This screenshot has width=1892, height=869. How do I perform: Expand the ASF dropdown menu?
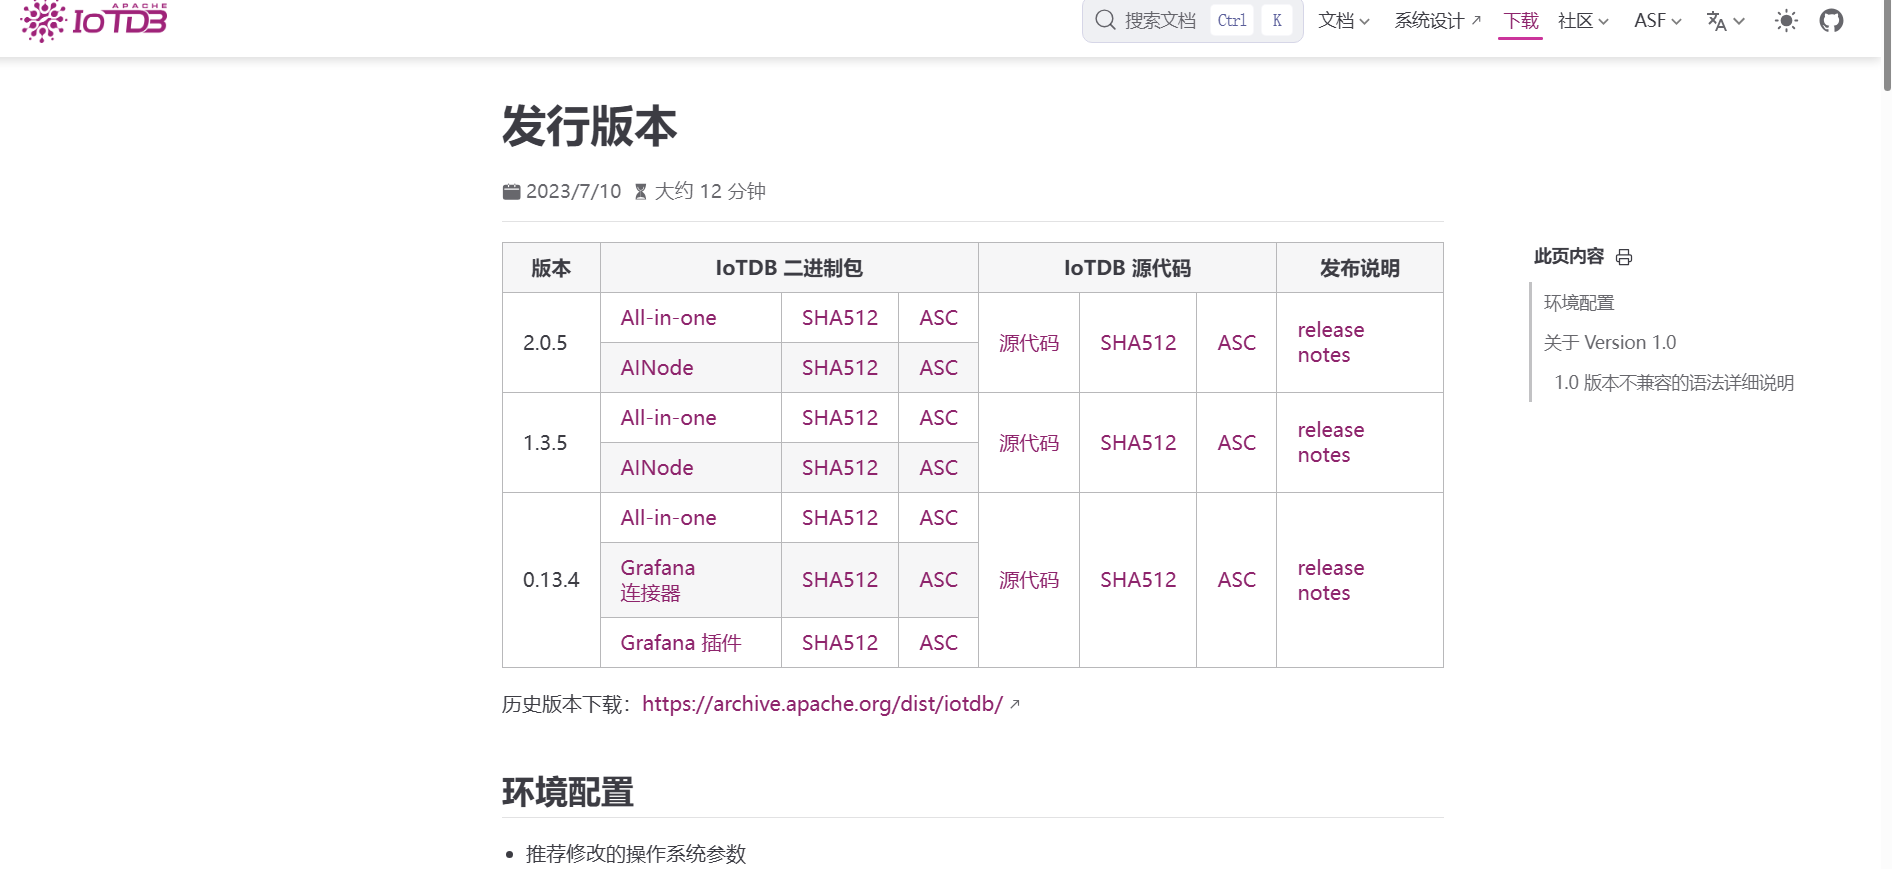click(x=1657, y=21)
